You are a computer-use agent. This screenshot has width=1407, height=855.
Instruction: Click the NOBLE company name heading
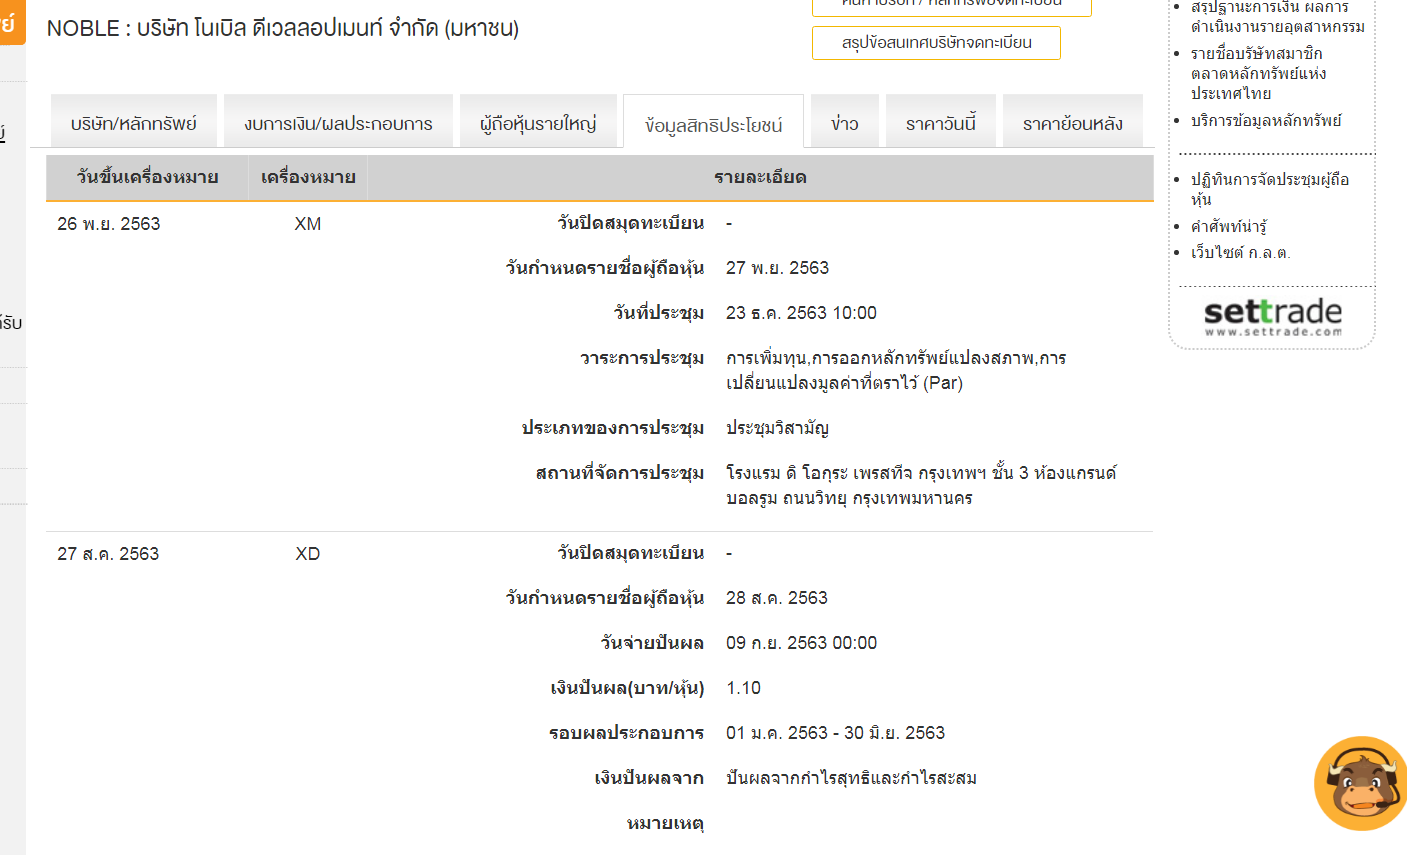click(283, 28)
